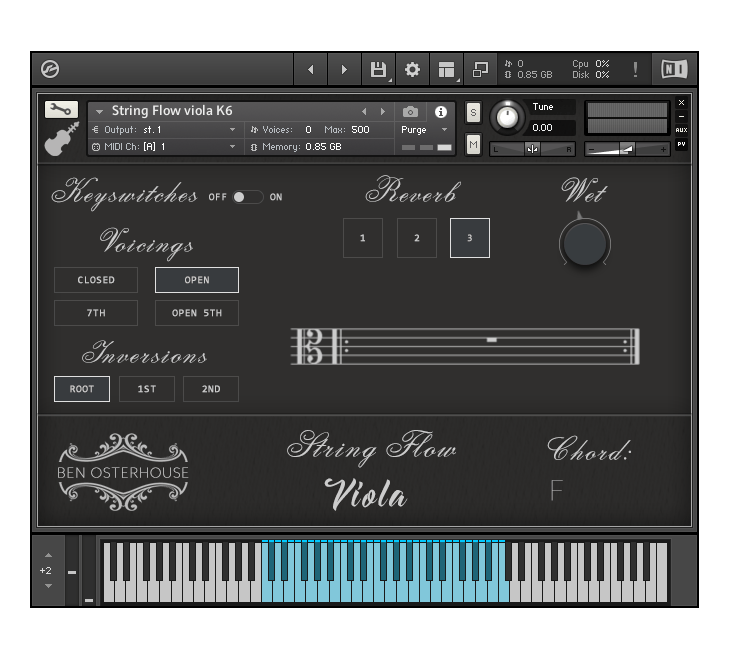Click the minimize rack view icon
The image size is (730, 655).
480,70
